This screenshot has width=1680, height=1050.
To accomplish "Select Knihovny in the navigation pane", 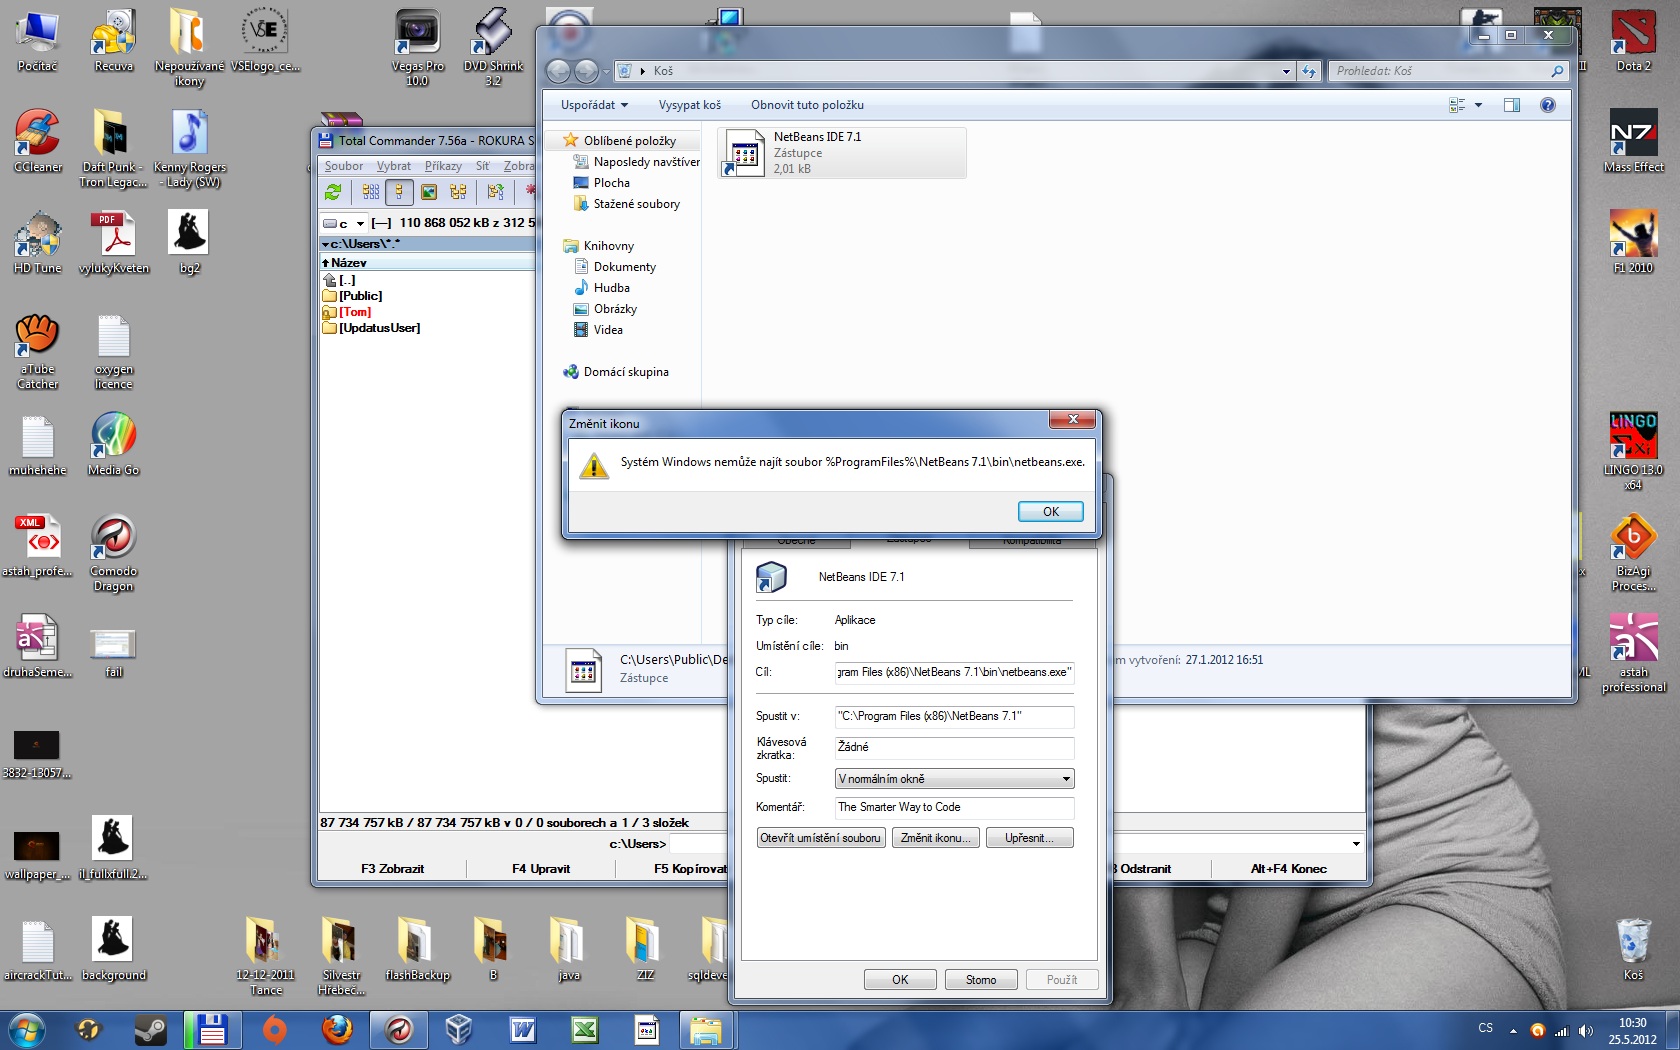I will click(598, 246).
